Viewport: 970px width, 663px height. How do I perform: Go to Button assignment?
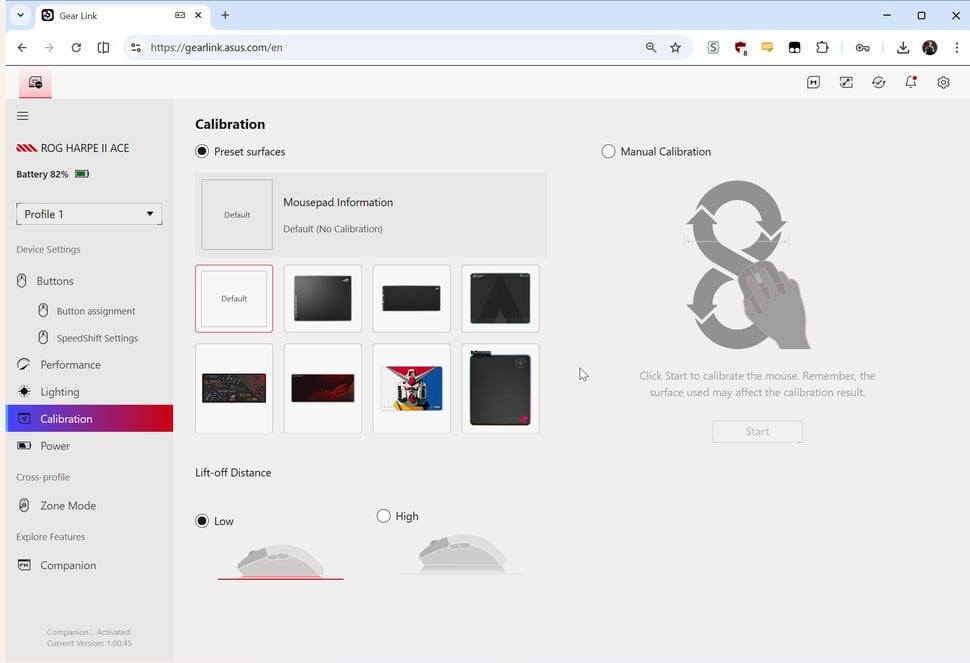point(96,311)
